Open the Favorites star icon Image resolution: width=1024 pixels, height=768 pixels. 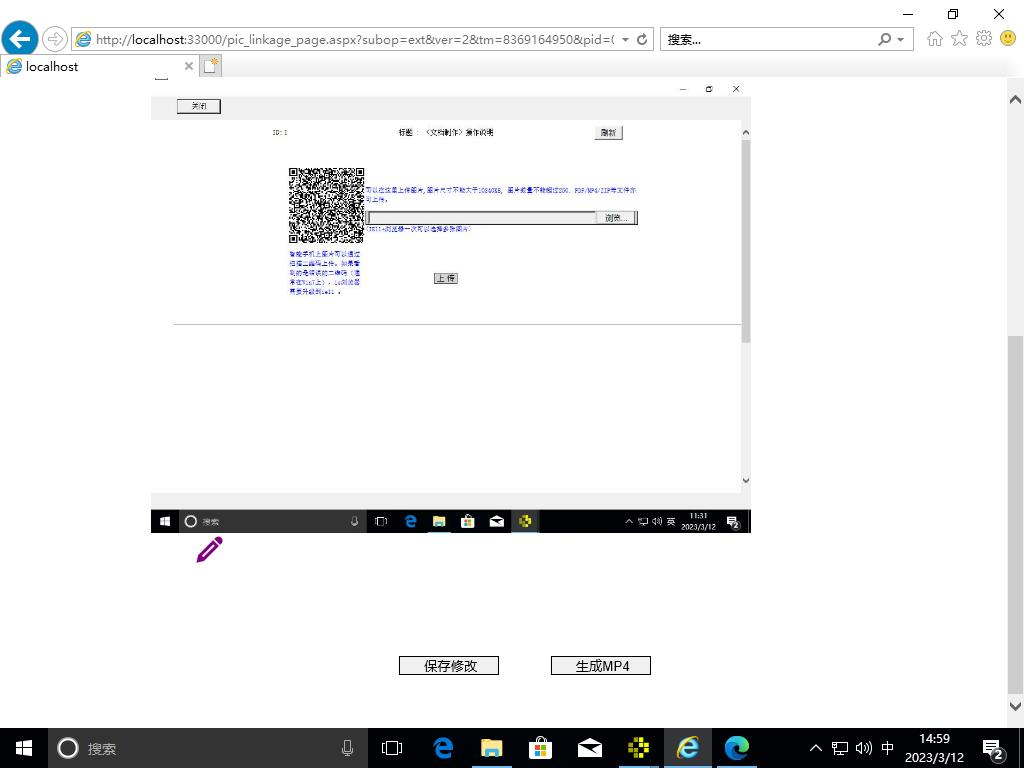coord(959,39)
